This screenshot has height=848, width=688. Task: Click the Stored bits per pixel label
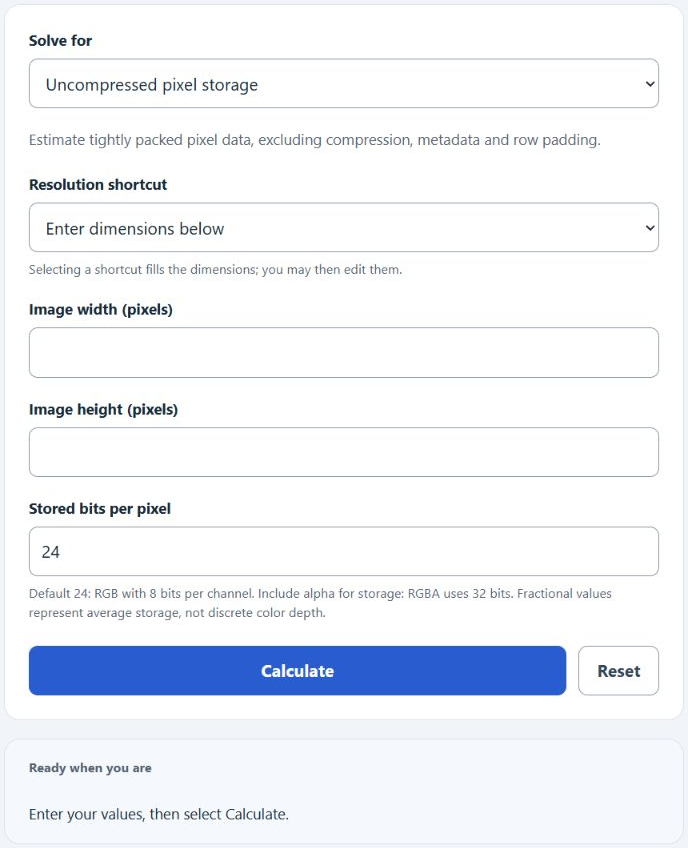click(x=100, y=508)
